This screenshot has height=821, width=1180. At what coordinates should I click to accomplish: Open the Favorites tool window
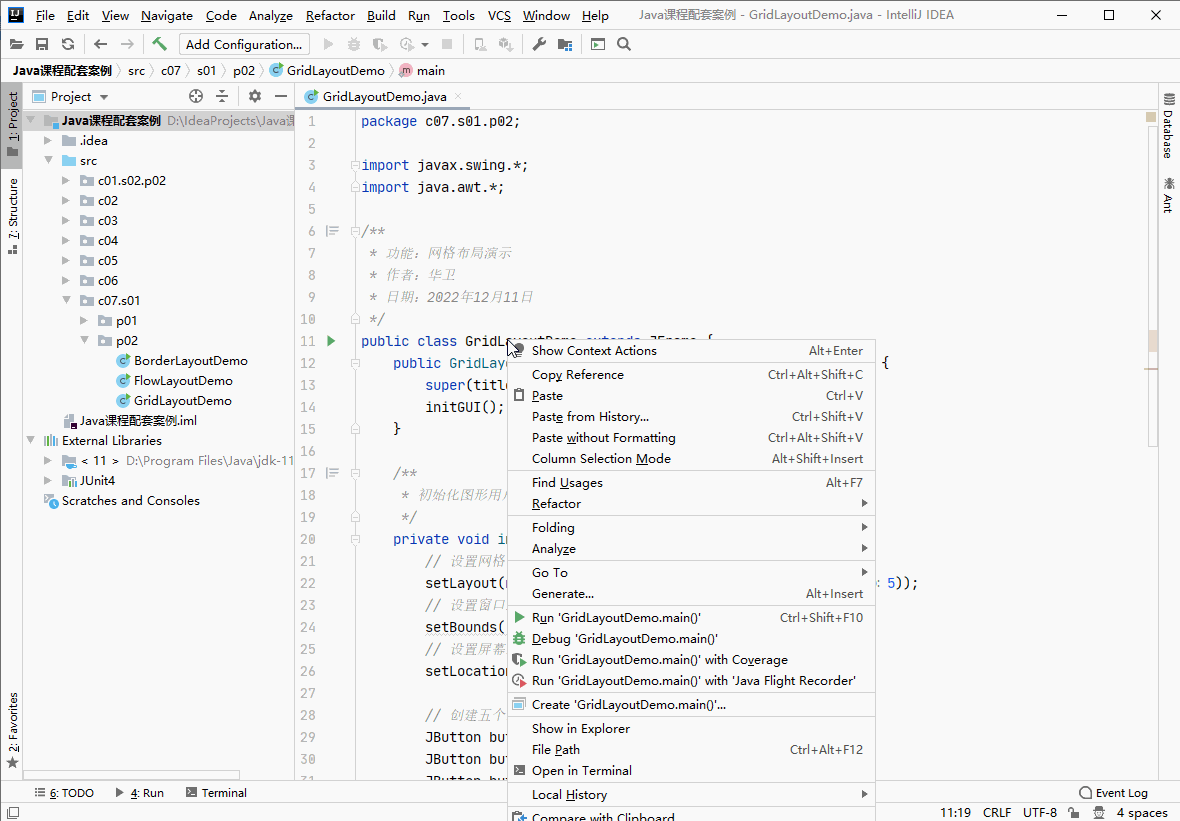point(13,730)
